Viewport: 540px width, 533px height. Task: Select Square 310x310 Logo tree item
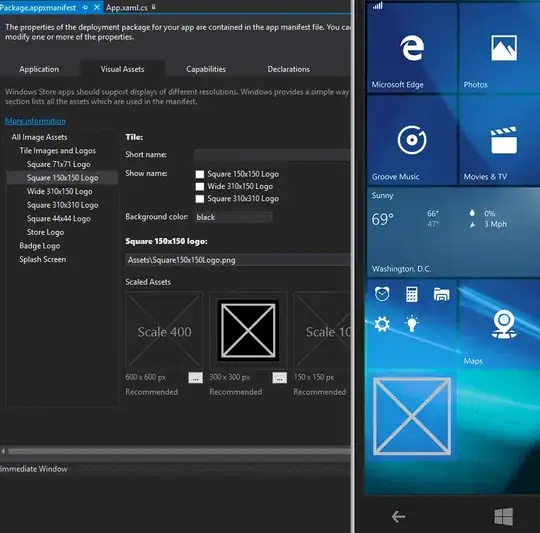point(63,205)
